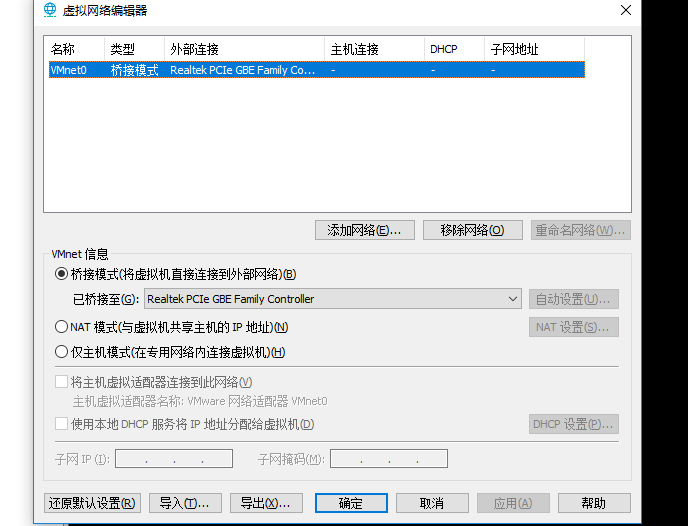Open 帮助 (Help) button

click(x=594, y=503)
